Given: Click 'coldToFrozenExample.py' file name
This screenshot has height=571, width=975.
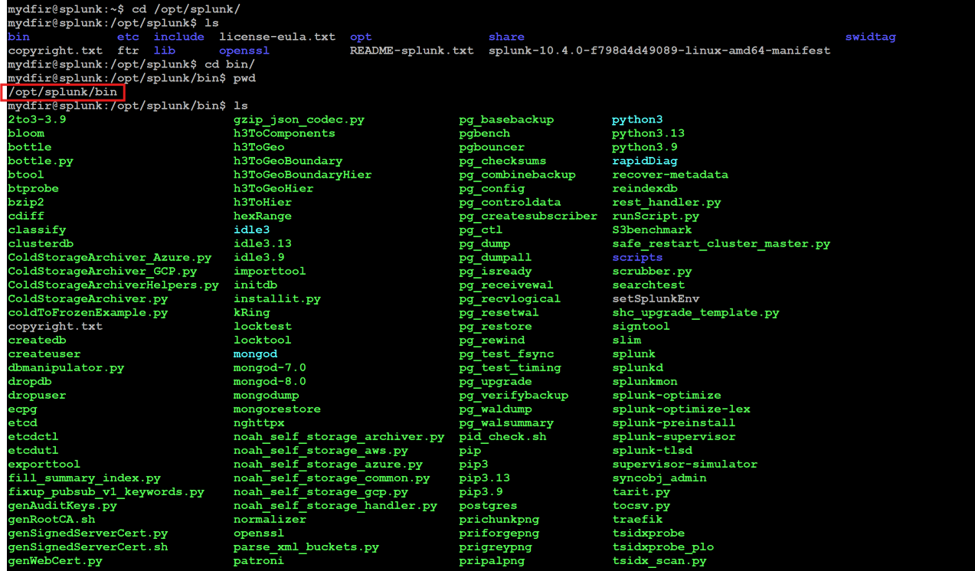Looking at the screenshot, I should point(88,313).
